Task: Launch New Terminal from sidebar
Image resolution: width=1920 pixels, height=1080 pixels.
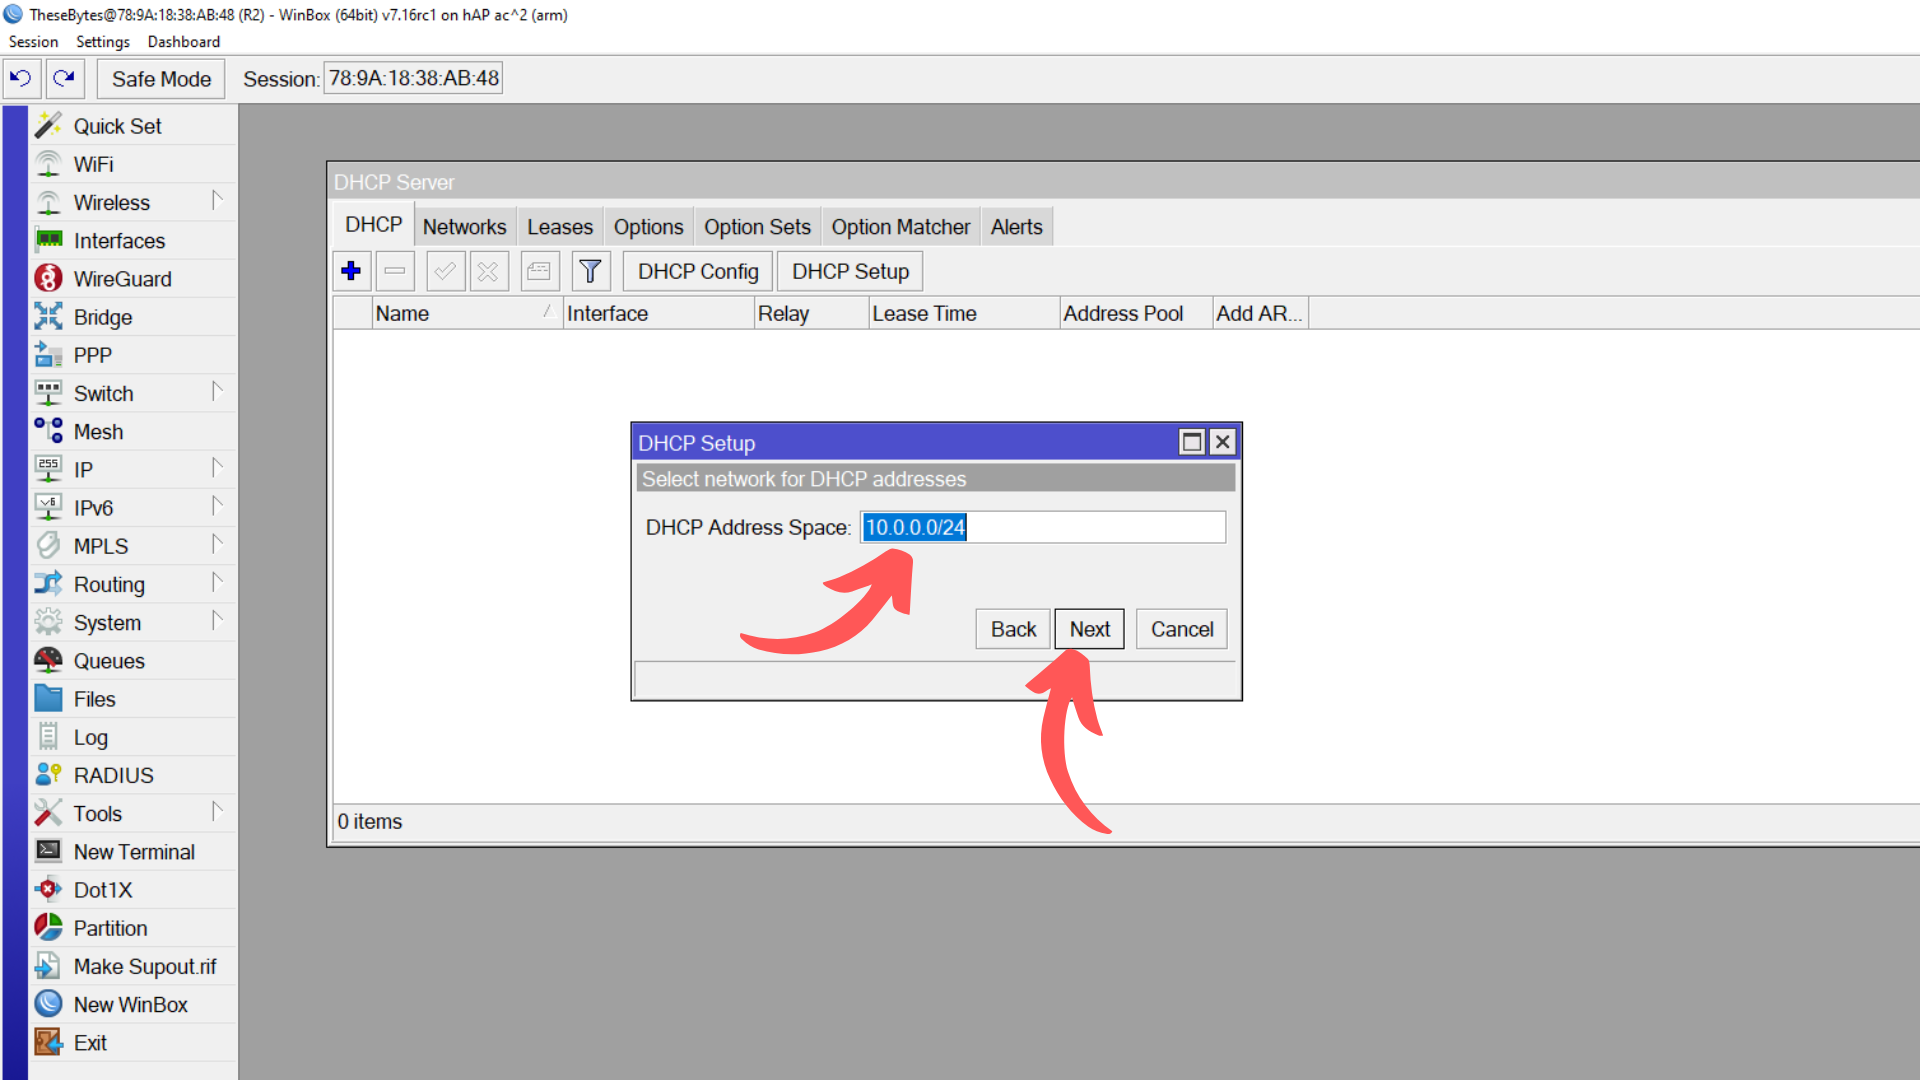Action: click(x=134, y=851)
